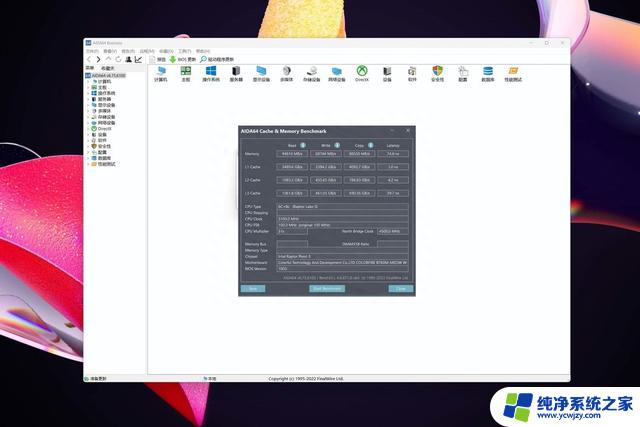Click the Save button in benchmark dialog
640x427 pixels.
pyautogui.click(x=253, y=289)
